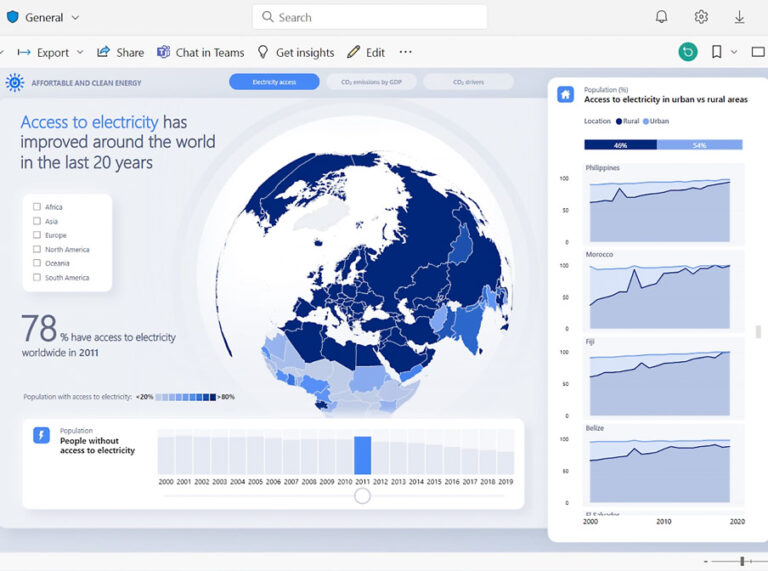Tick the South America checkbox
768x571 pixels.
coord(37,278)
